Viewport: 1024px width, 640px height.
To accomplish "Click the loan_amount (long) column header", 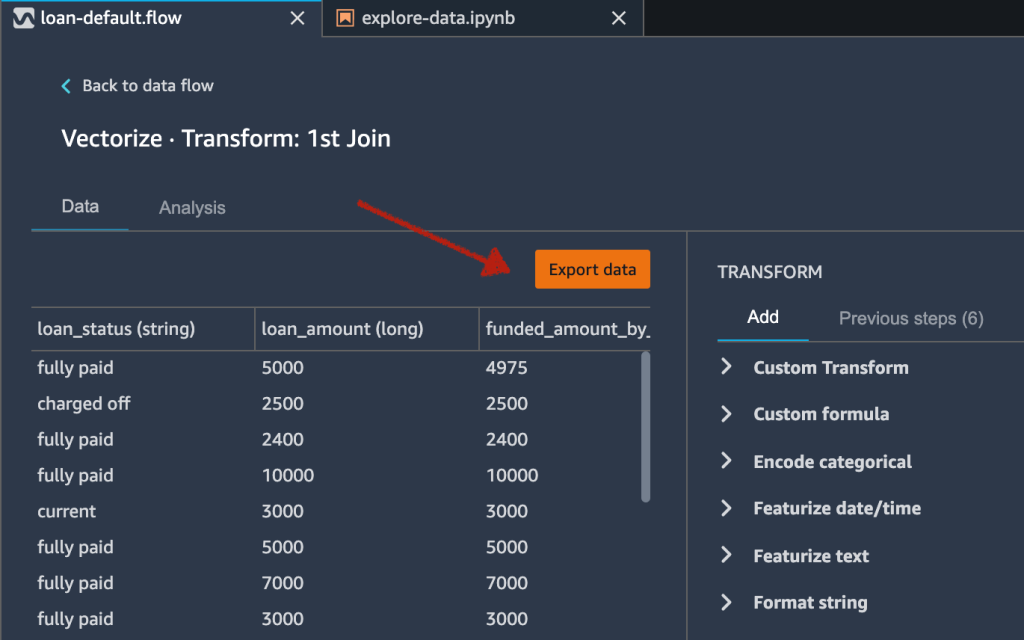I will (x=340, y=329).
